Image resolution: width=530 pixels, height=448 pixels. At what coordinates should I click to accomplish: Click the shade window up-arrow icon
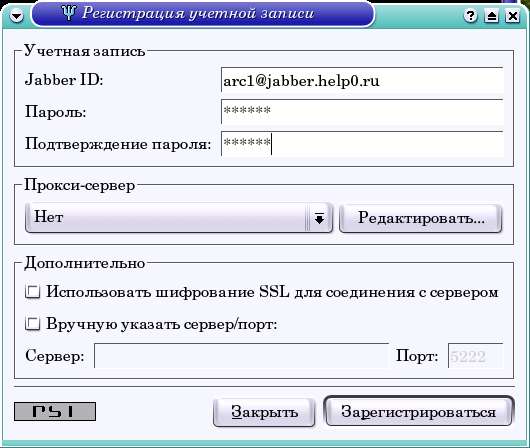492,16
